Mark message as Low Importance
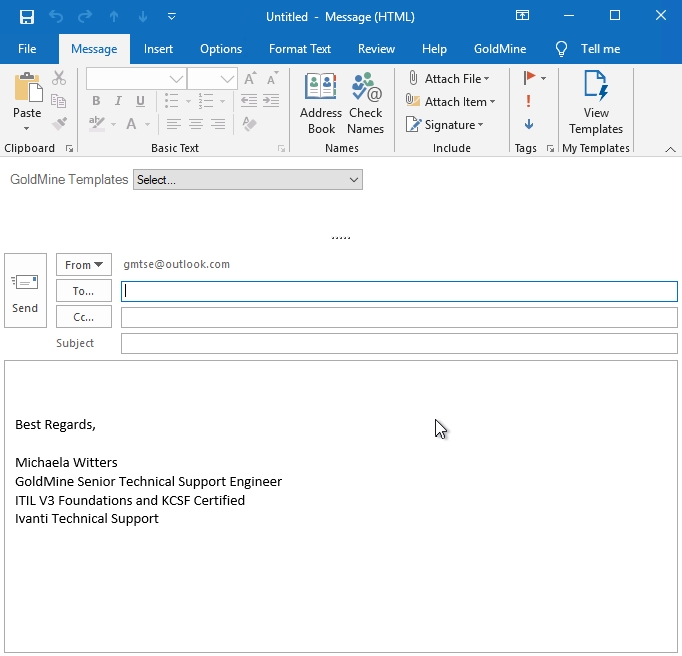Screen dimensions: 682x656 coord(528,124)
